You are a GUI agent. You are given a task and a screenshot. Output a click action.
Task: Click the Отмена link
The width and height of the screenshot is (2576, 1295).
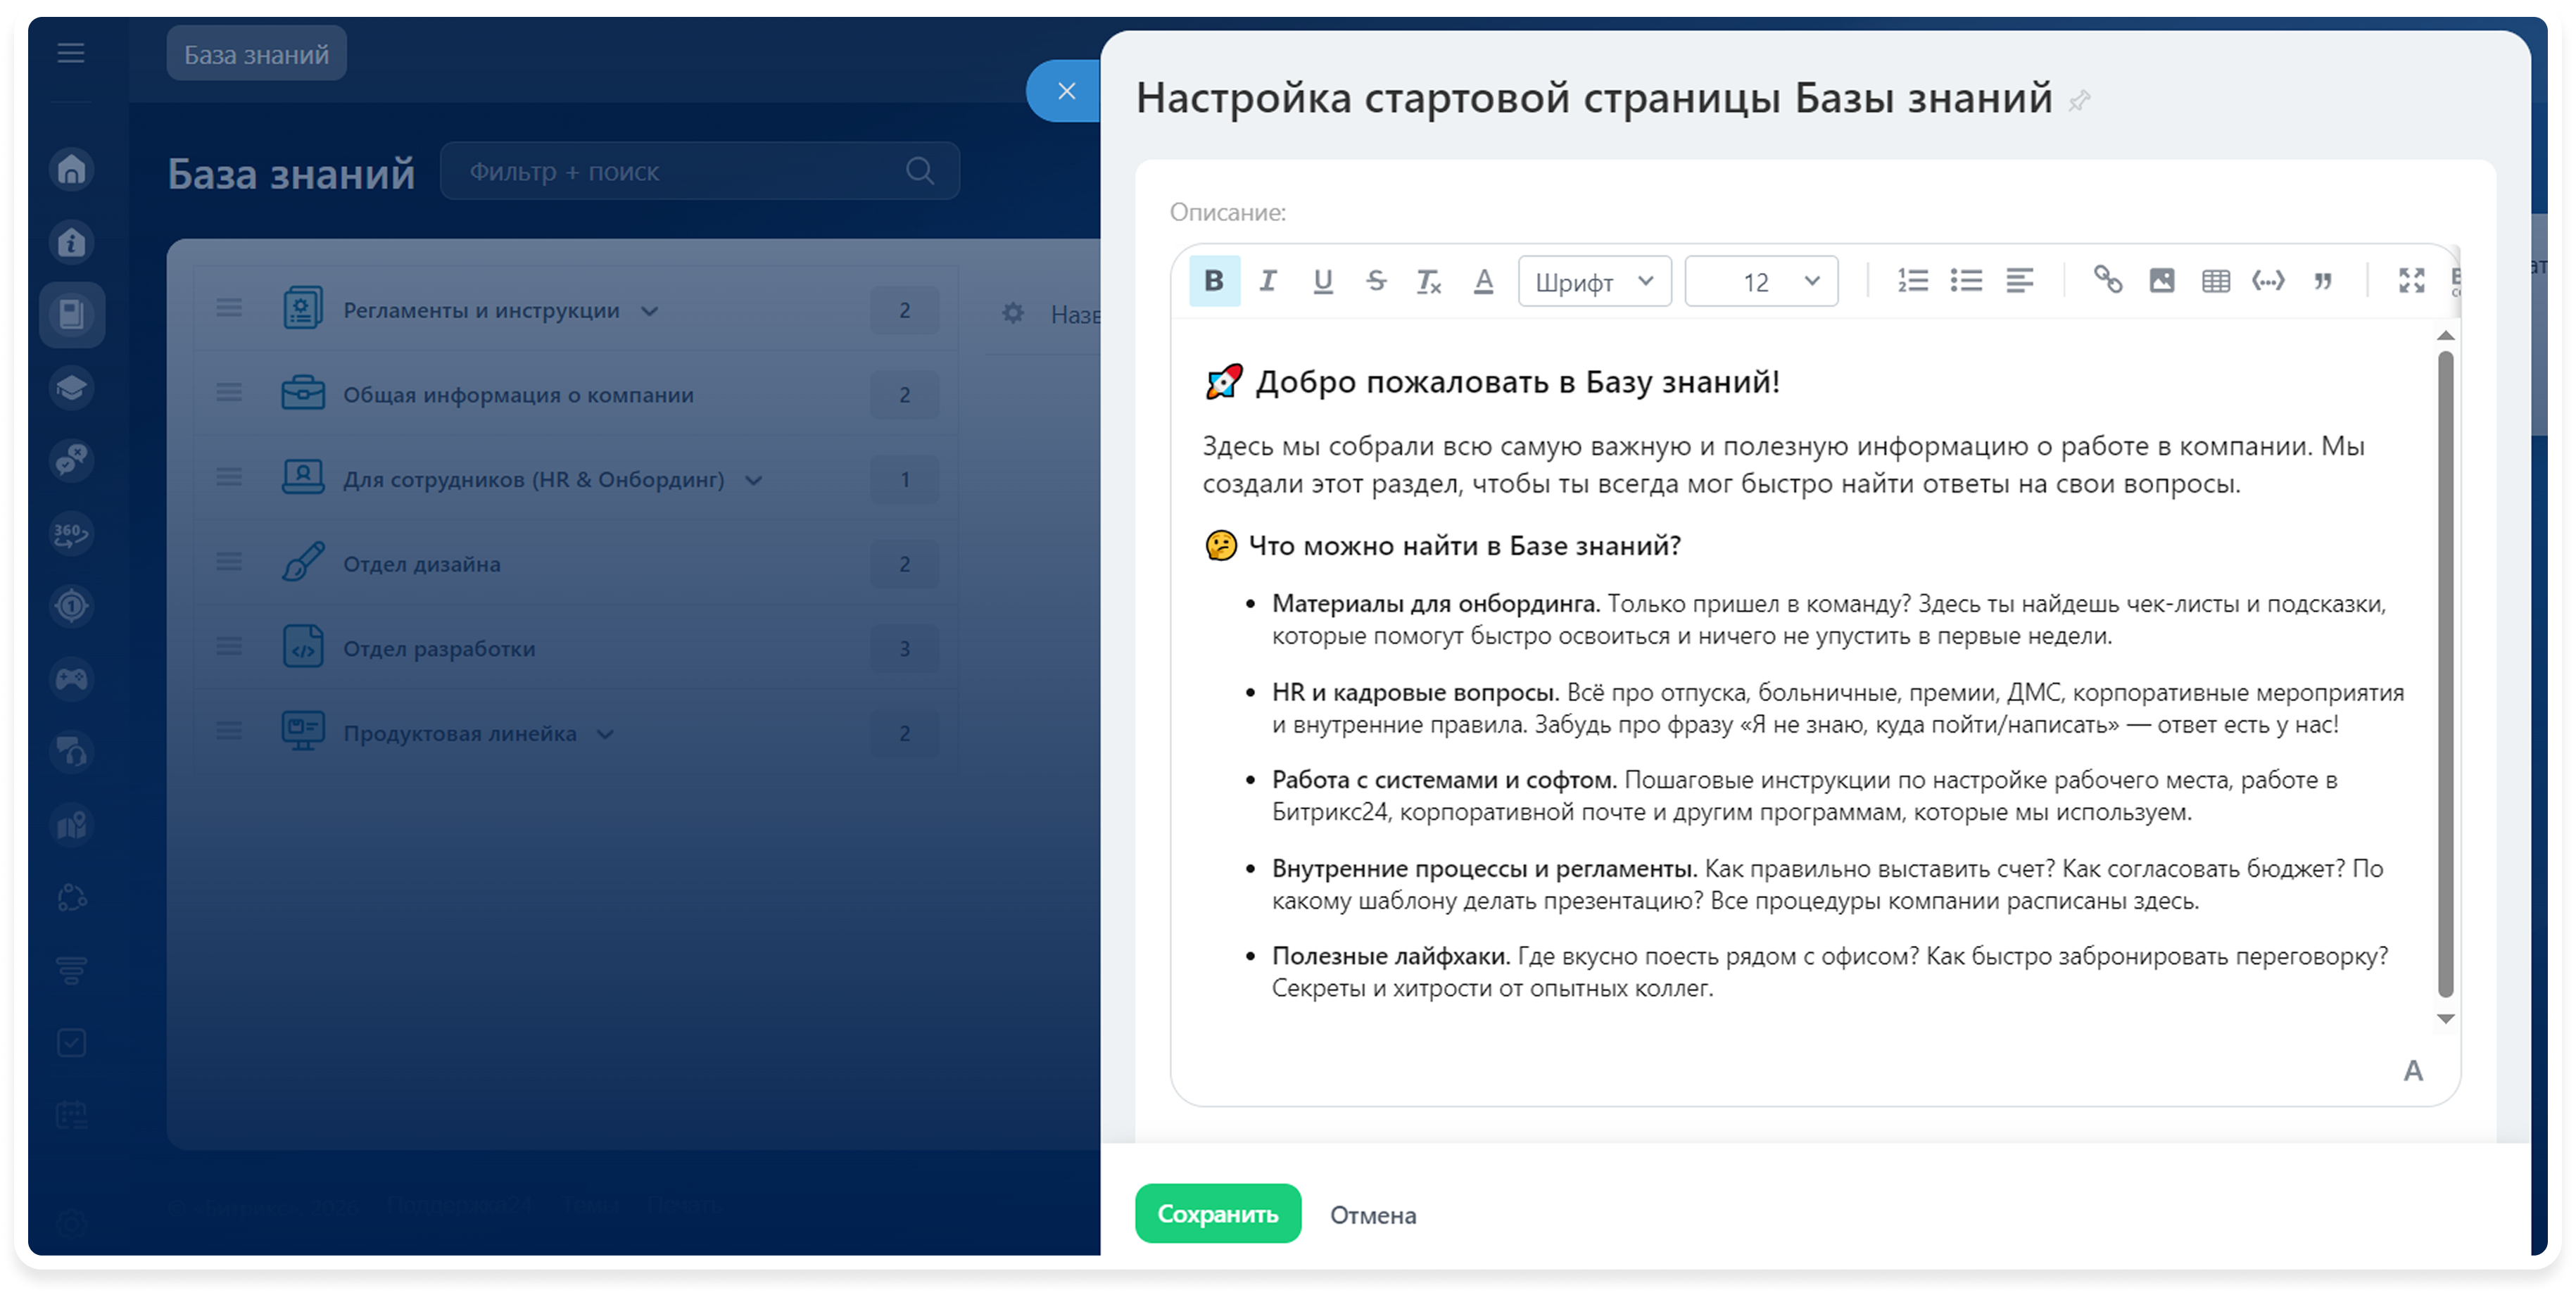(1372, 1215)
